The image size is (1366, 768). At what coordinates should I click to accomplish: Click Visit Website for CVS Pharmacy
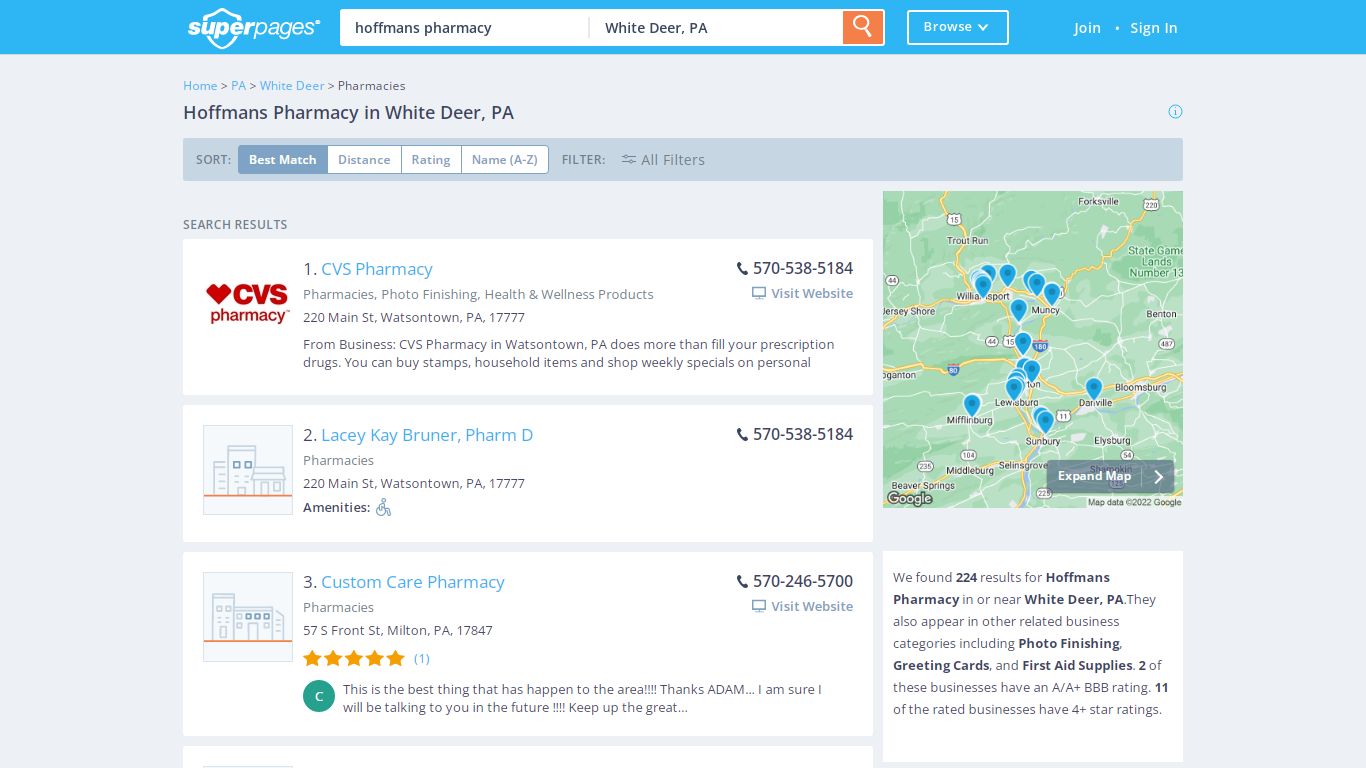click(803, 294)
